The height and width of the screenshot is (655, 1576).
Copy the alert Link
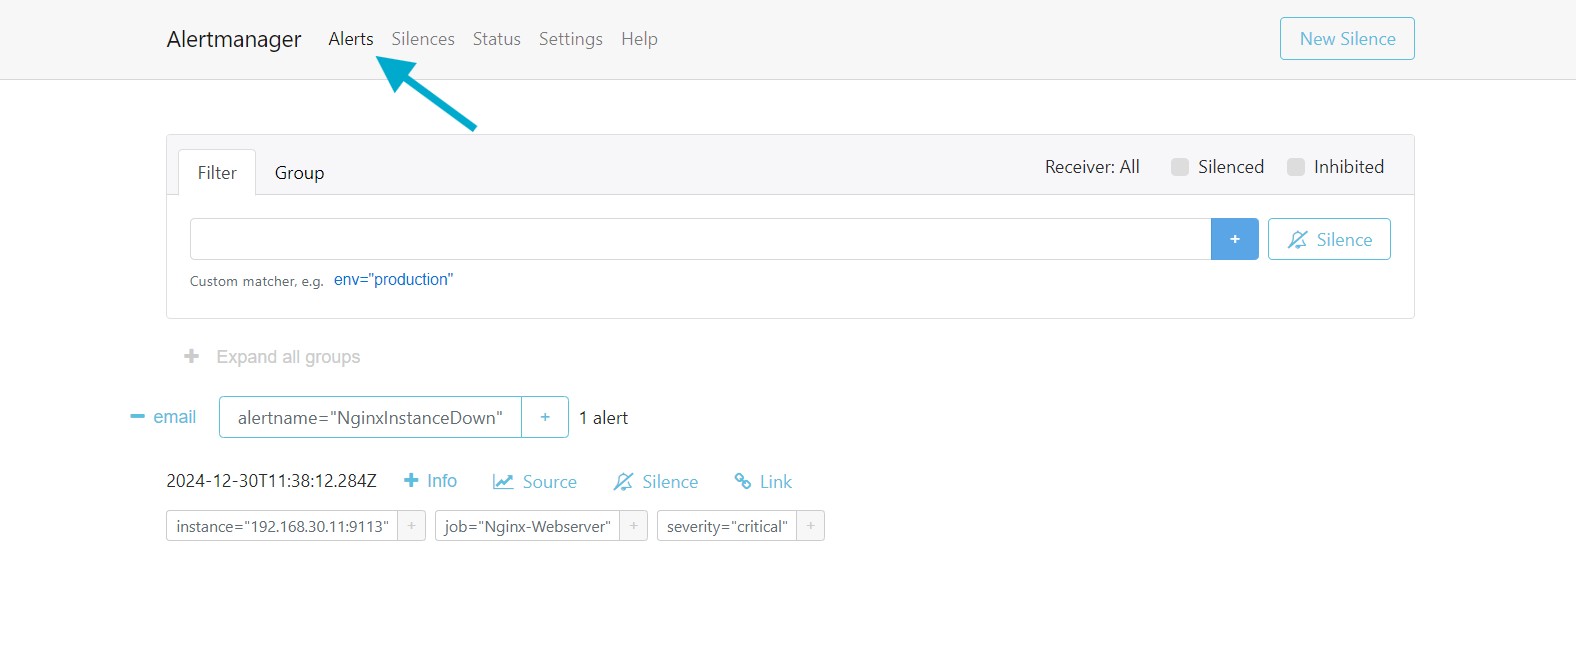click(763, 482)
